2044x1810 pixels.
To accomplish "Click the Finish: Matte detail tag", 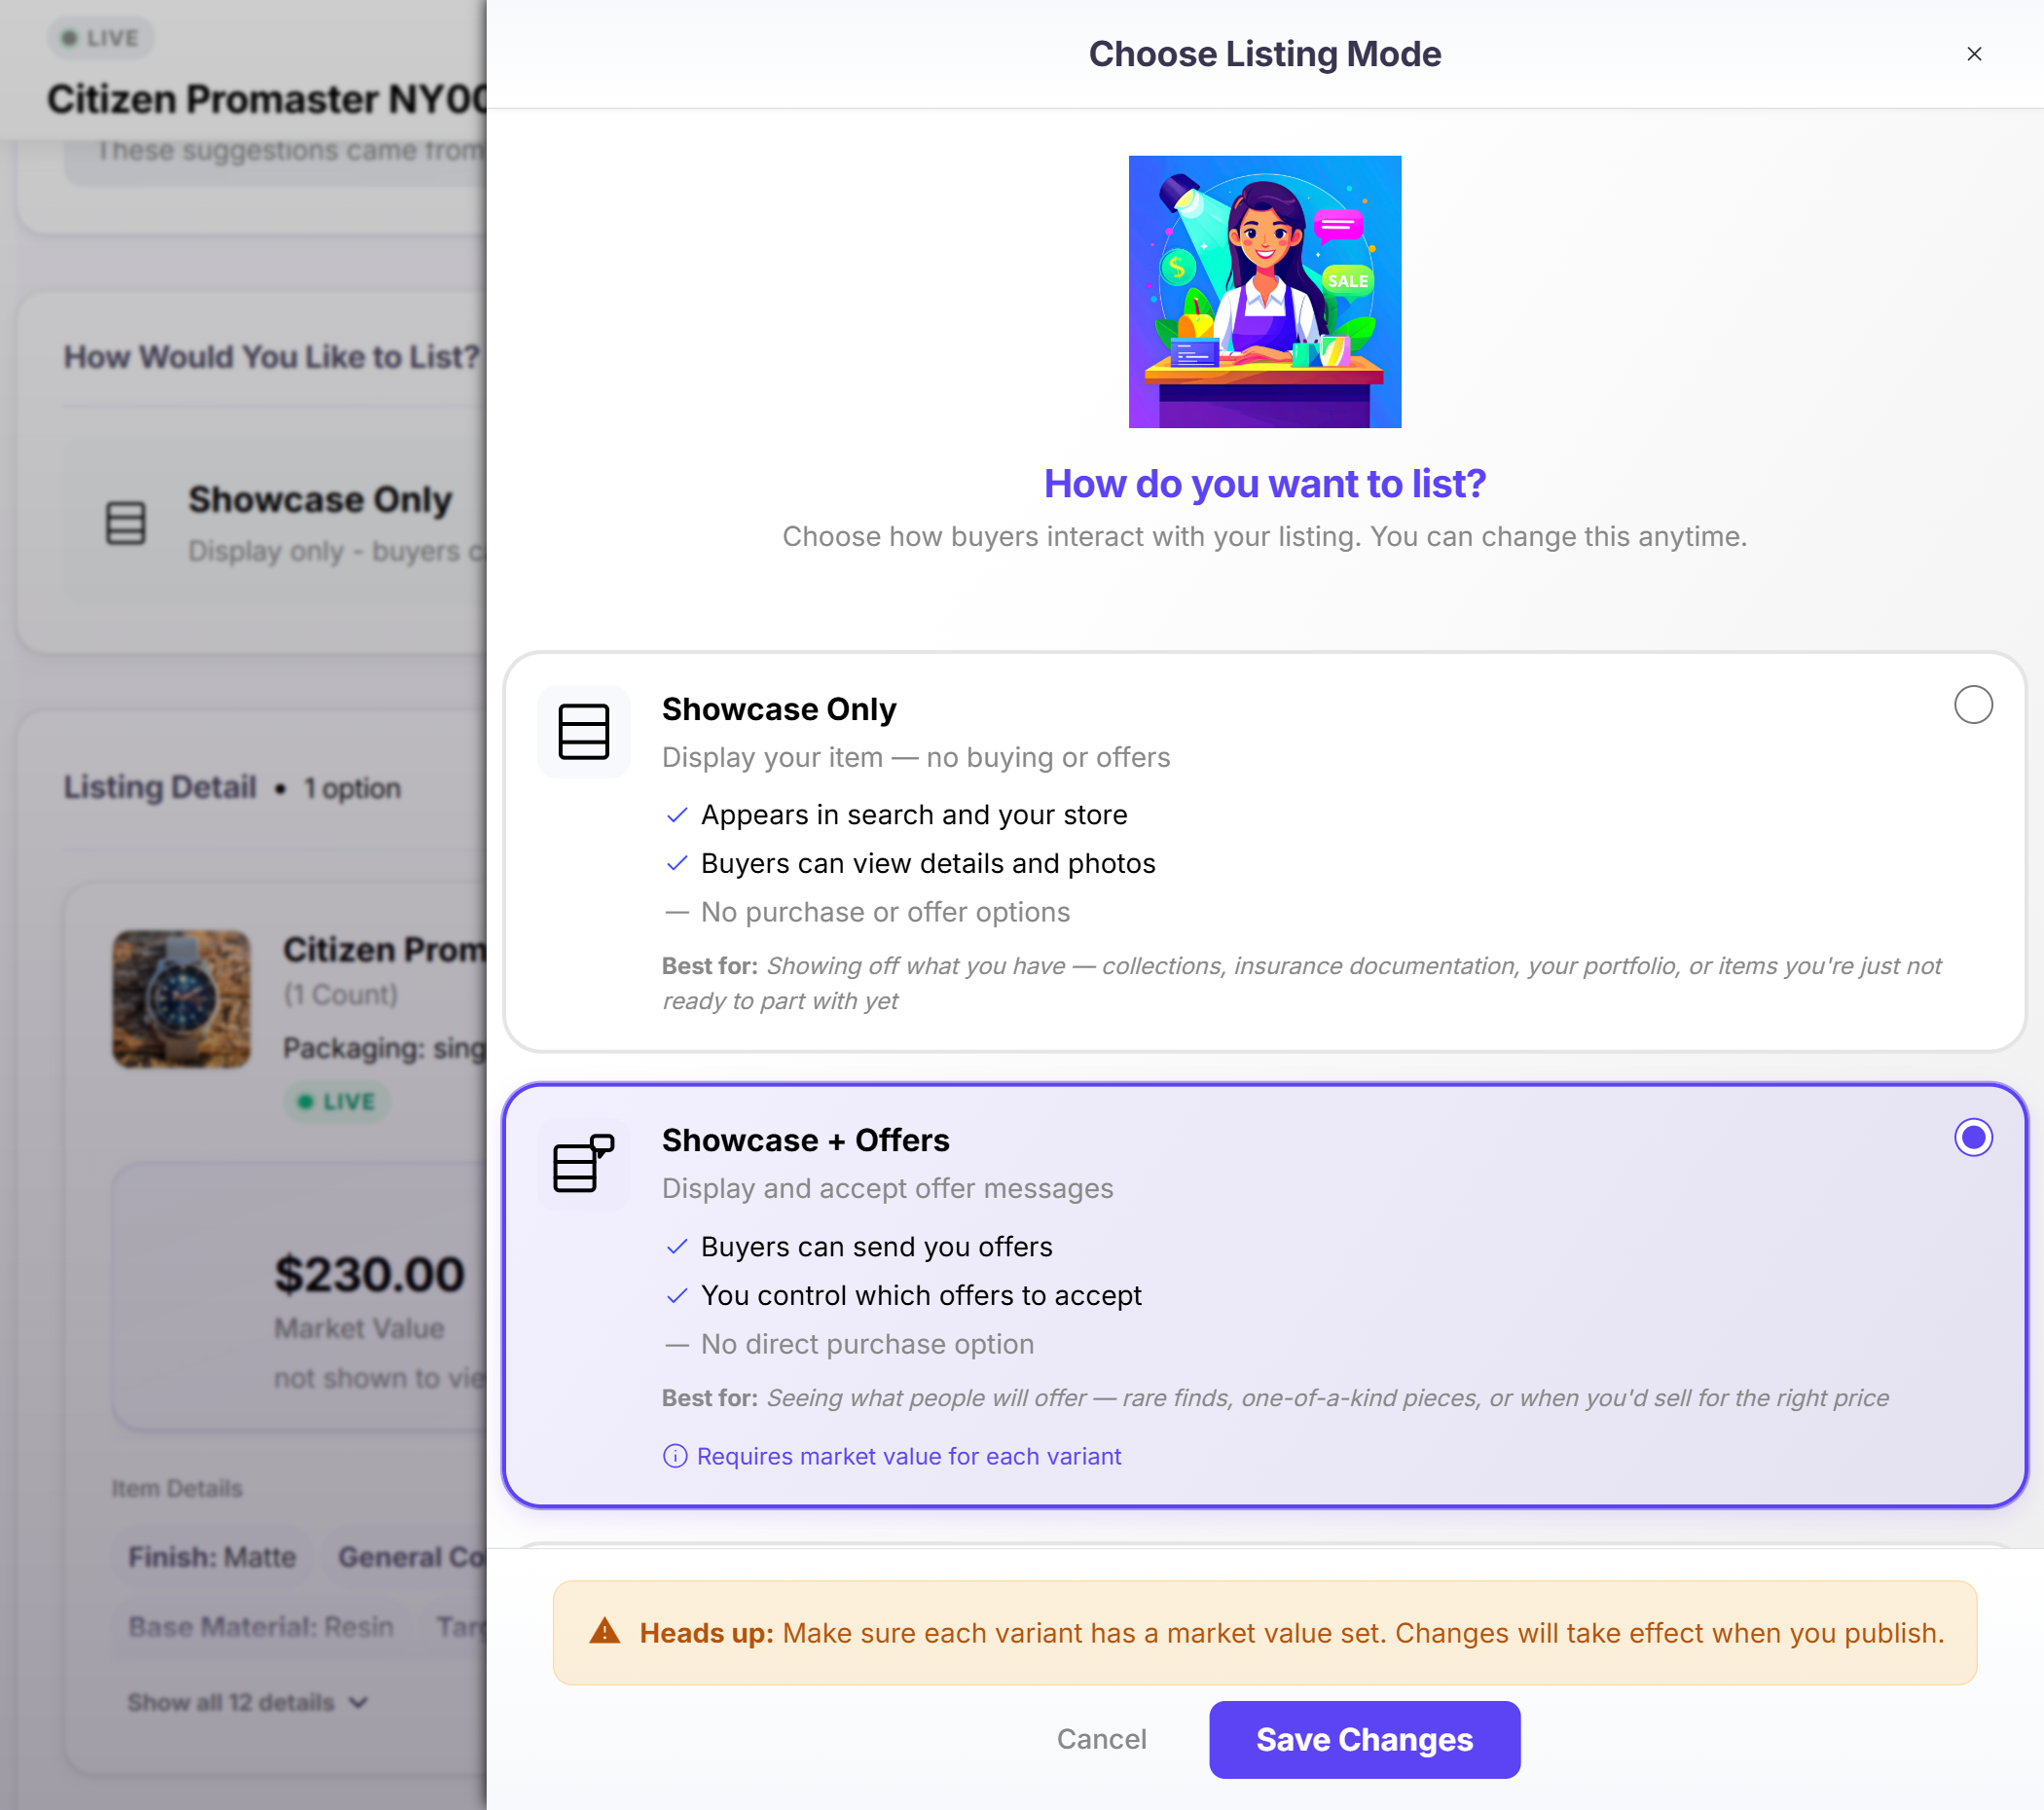I will [x=212, y=1557].
